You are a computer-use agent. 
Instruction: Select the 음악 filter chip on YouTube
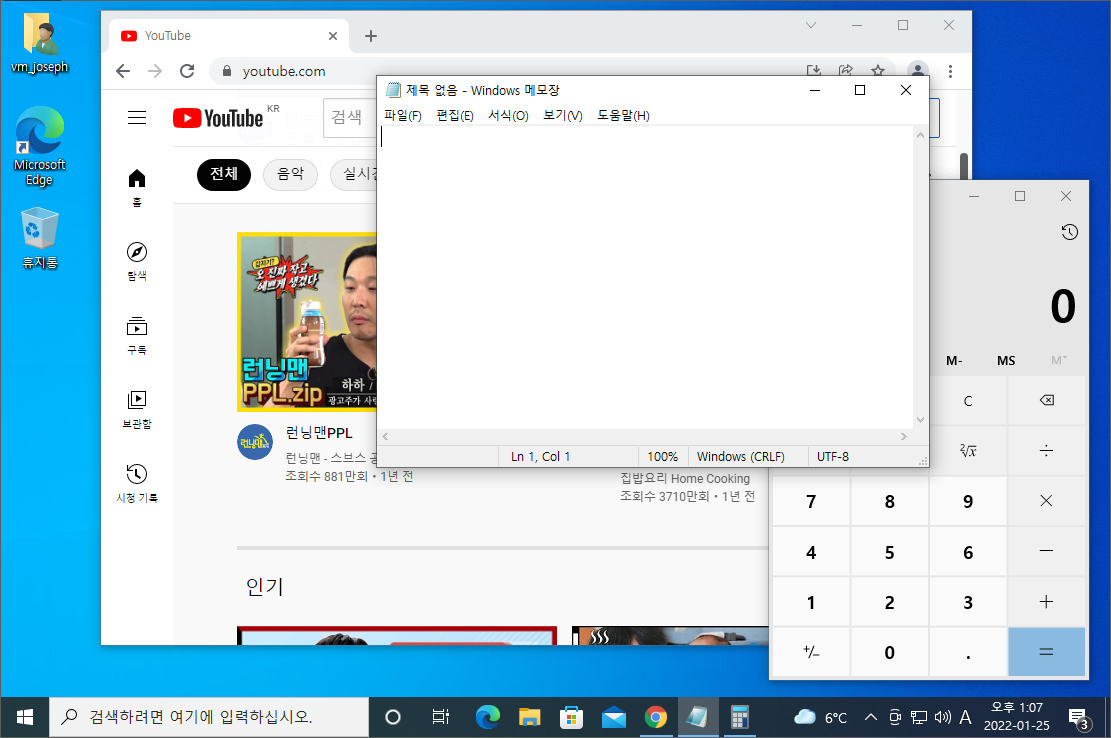tap(291, 174)
